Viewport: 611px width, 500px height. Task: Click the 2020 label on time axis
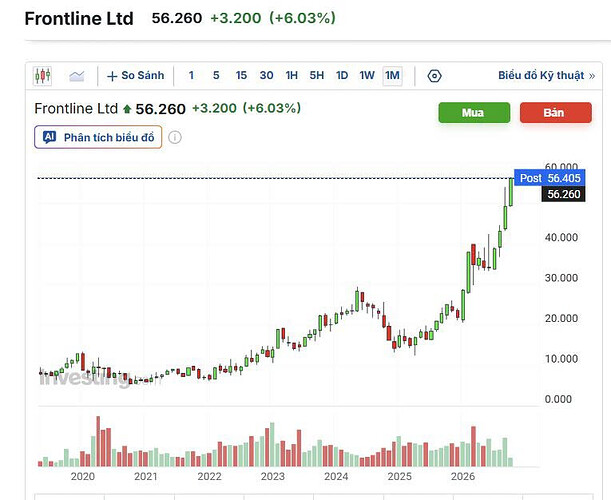[83, 476]
